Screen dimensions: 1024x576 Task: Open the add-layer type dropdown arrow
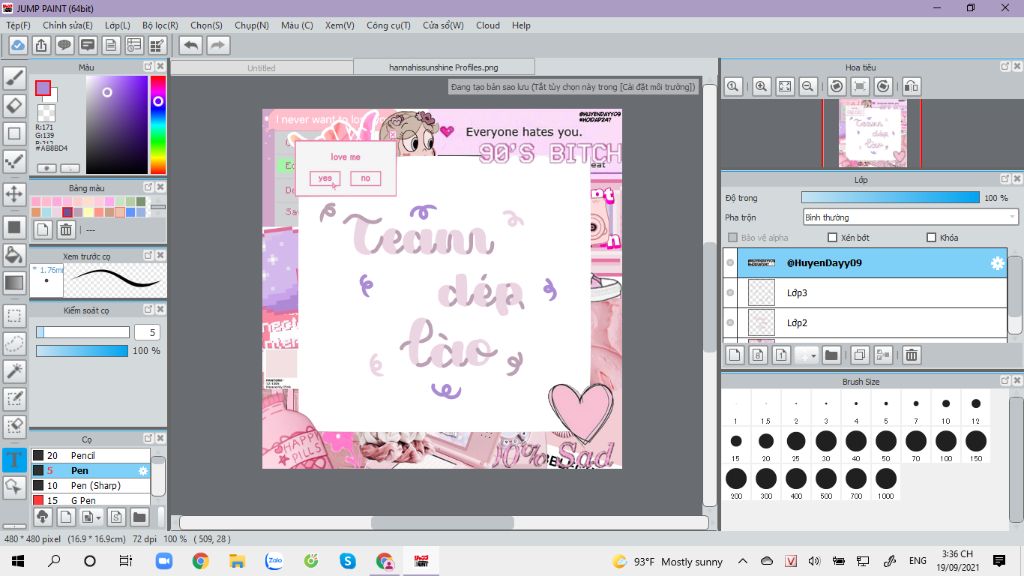click(808, 355)
